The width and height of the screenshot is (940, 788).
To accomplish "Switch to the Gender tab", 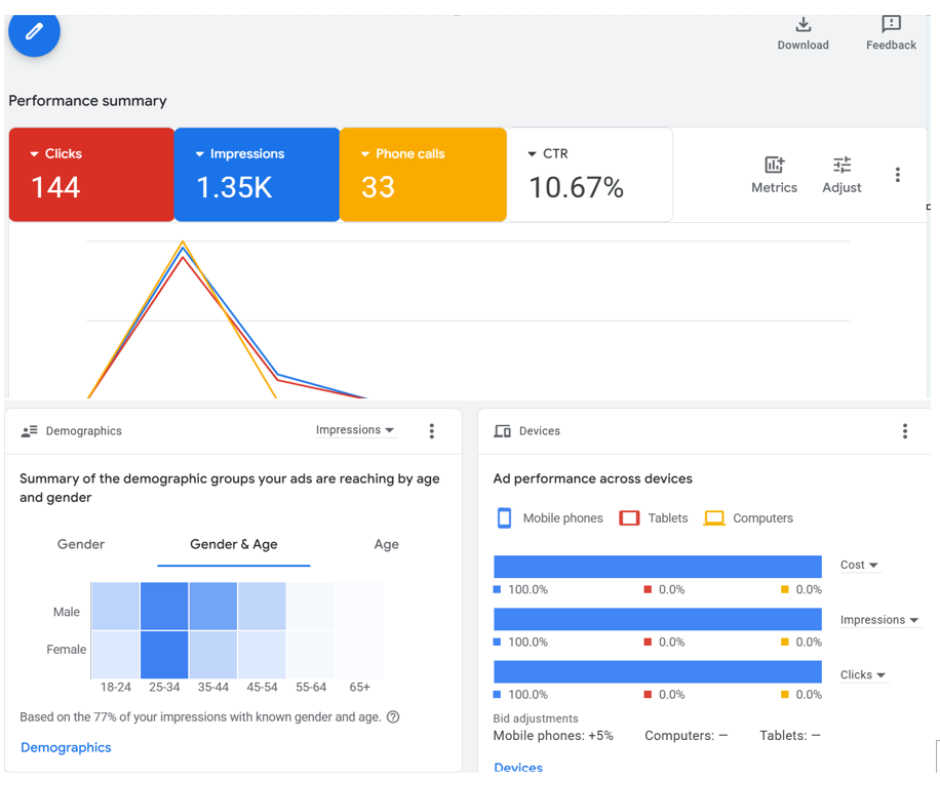I will click(81, 545).
